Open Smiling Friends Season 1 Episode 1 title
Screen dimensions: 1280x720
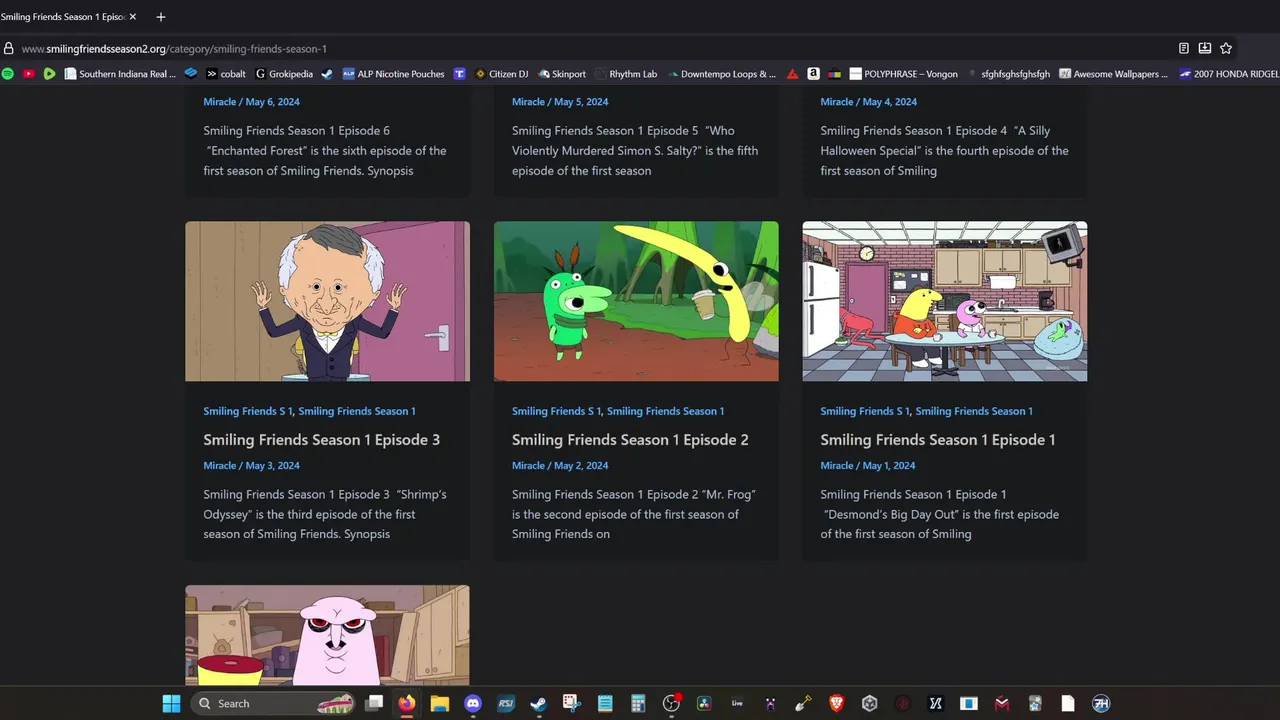tap(938, 440)
